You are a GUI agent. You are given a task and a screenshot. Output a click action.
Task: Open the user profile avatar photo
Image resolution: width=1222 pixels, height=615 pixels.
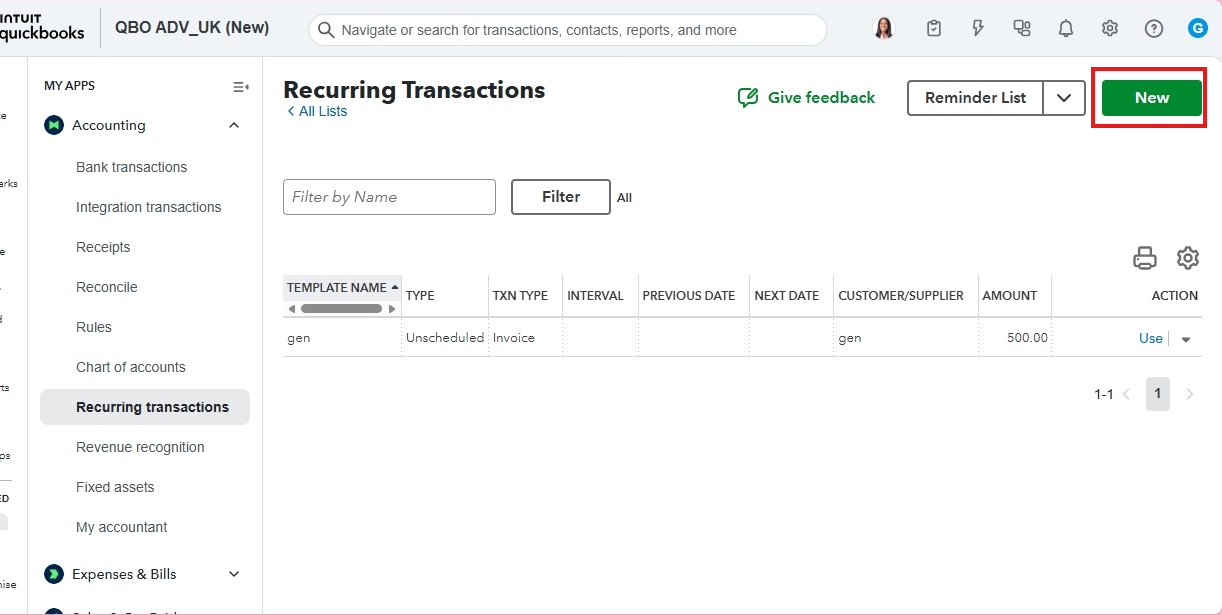[883, 29]
